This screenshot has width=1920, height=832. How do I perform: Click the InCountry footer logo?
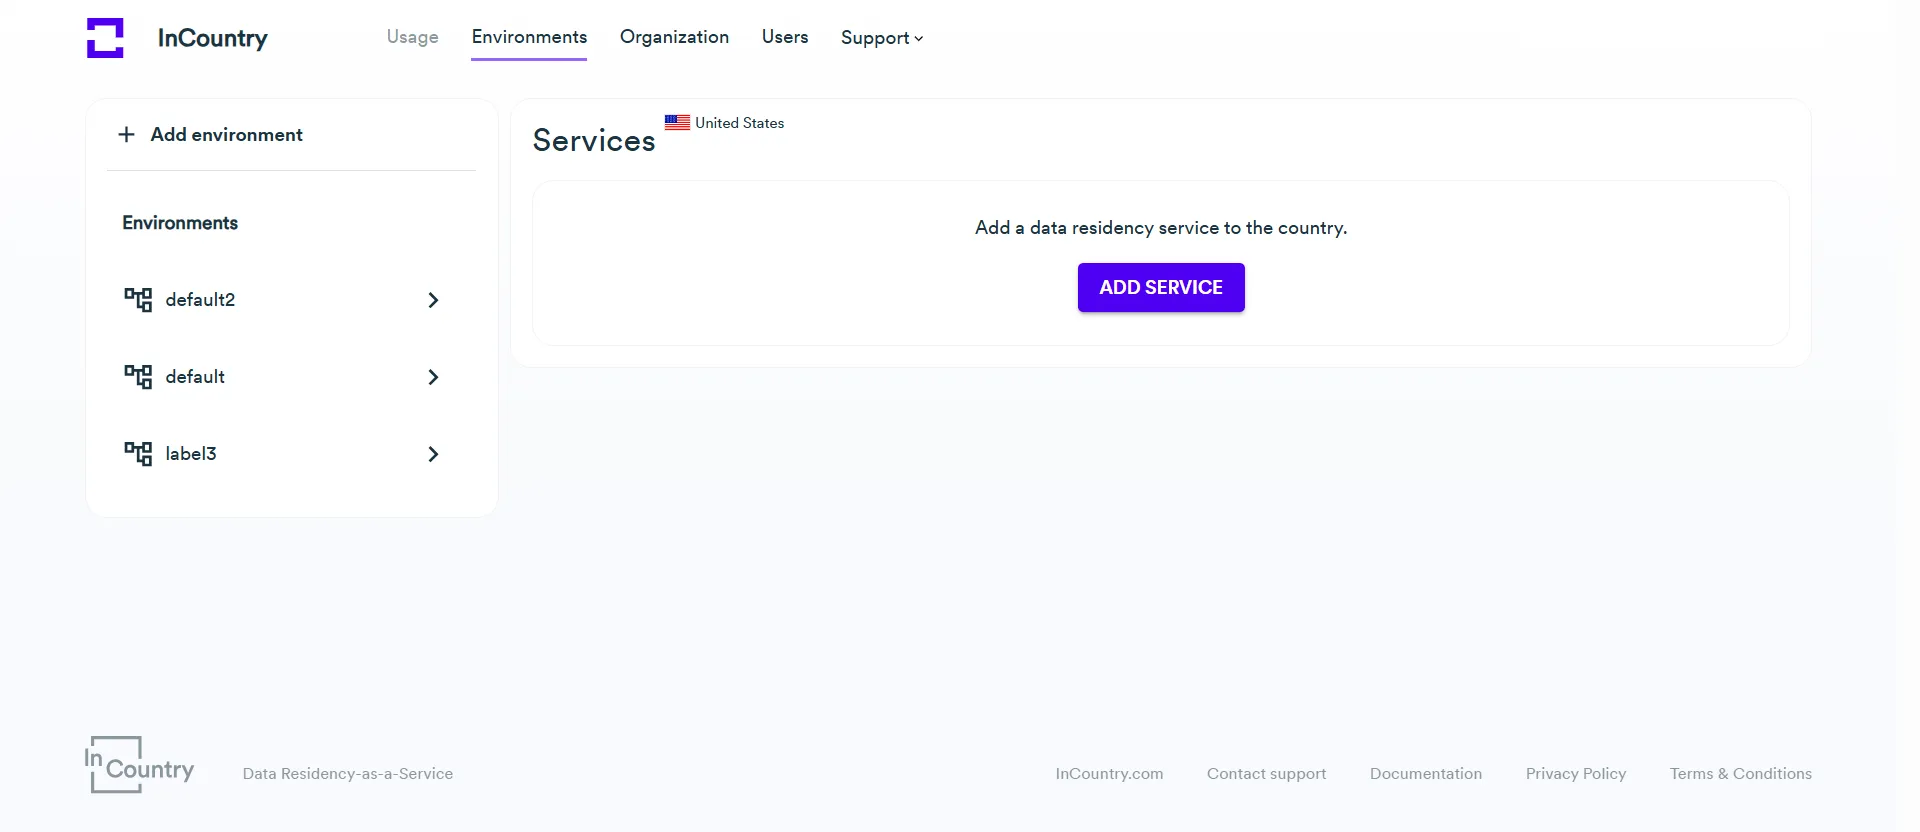[x=140, y=766]
